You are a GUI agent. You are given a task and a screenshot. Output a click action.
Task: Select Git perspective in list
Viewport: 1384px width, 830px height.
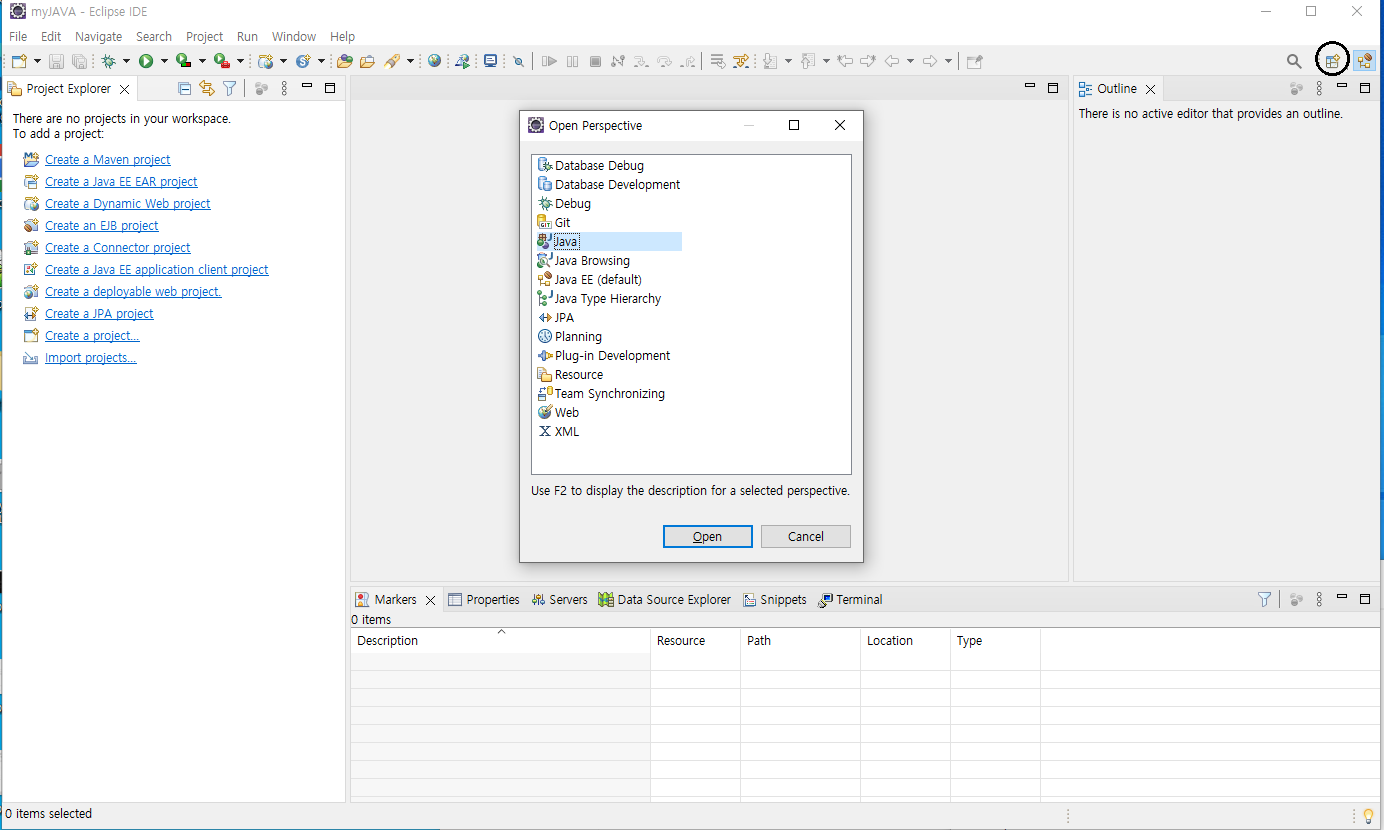point(563,222)
